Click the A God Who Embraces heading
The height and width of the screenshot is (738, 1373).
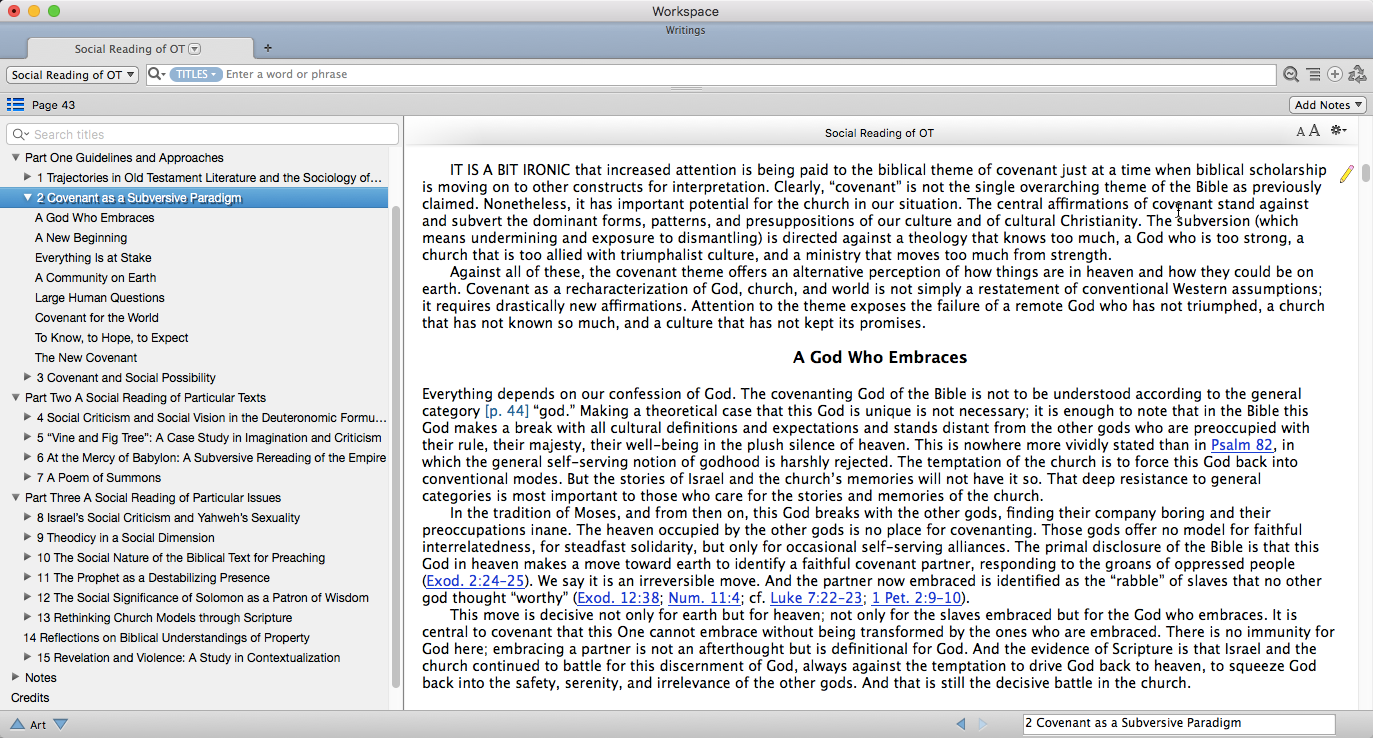pos(880,357)
